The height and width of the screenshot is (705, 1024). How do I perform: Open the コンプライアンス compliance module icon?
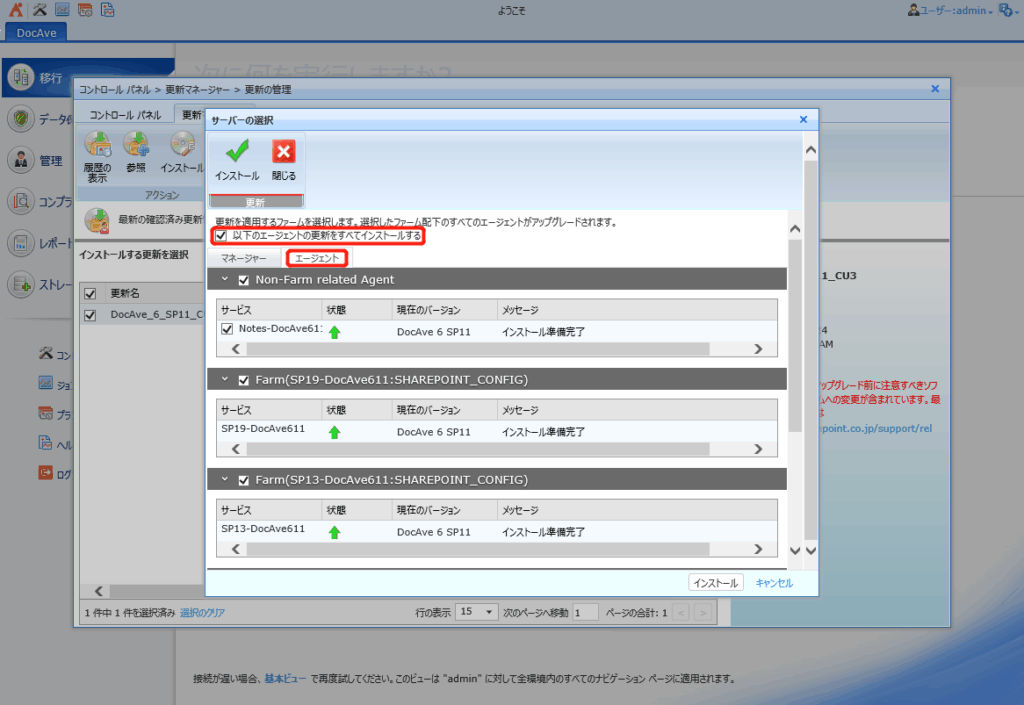(x=21, y=201)
